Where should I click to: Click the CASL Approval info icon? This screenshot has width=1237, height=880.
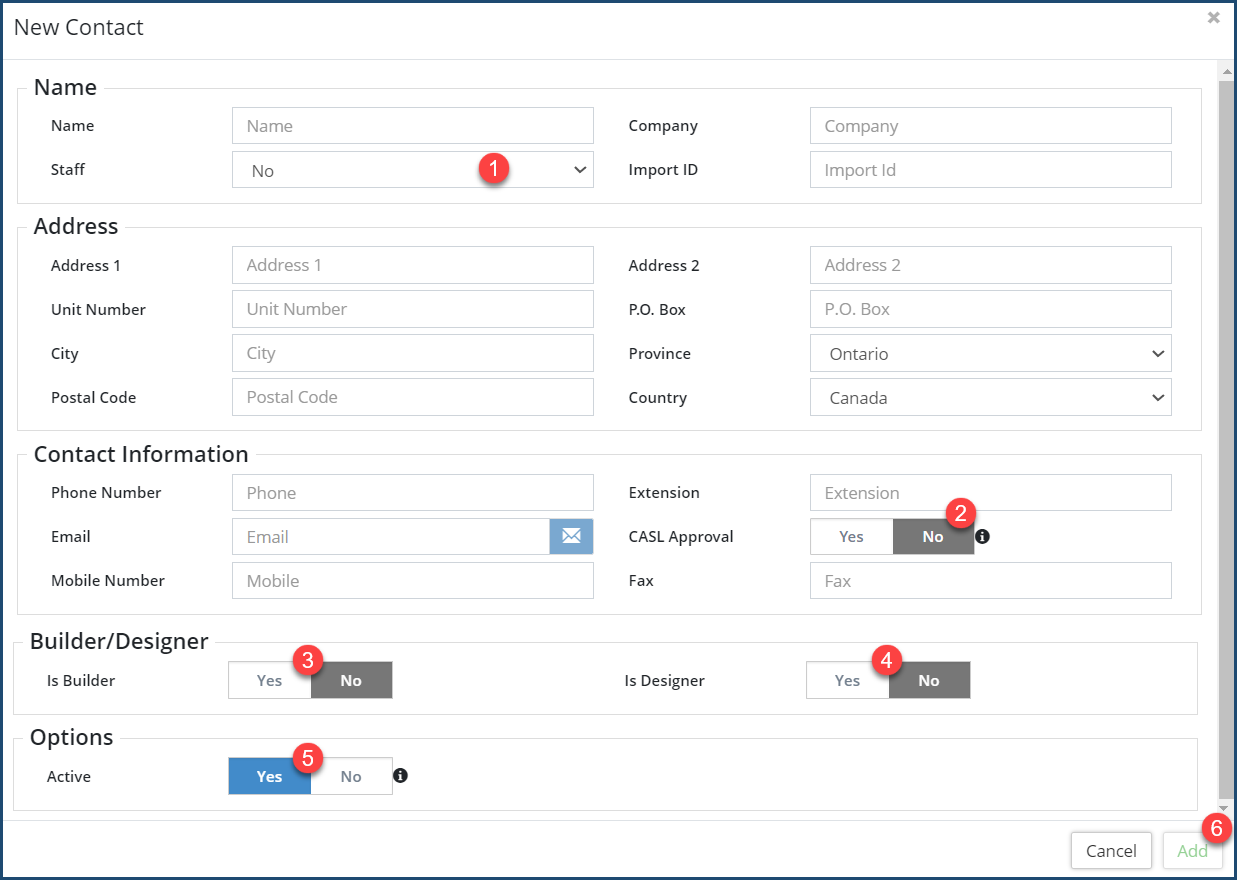click(982, 537)
